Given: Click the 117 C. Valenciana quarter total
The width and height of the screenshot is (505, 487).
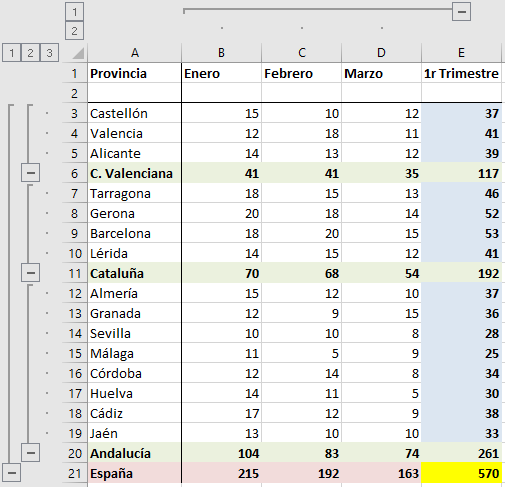Looking at the screenshot, I should point(461,173).
